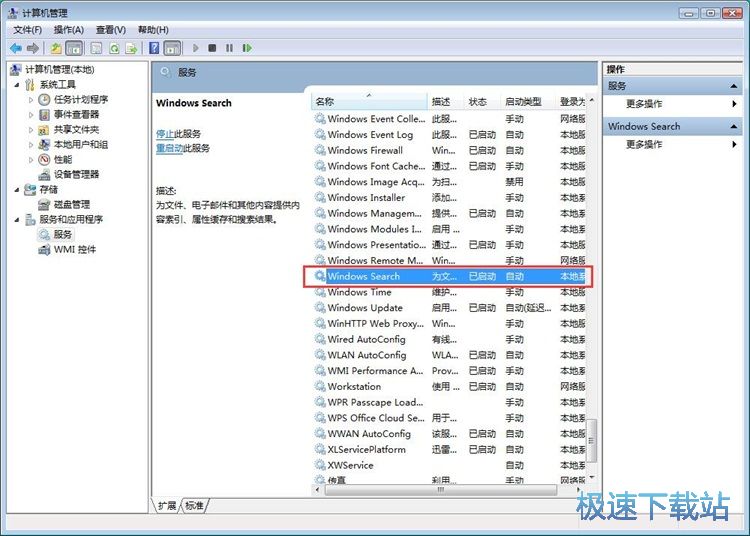Open the Help question-mark toolbar icon
The width and height of the screenshot is (750, 536).
point(154,48)
